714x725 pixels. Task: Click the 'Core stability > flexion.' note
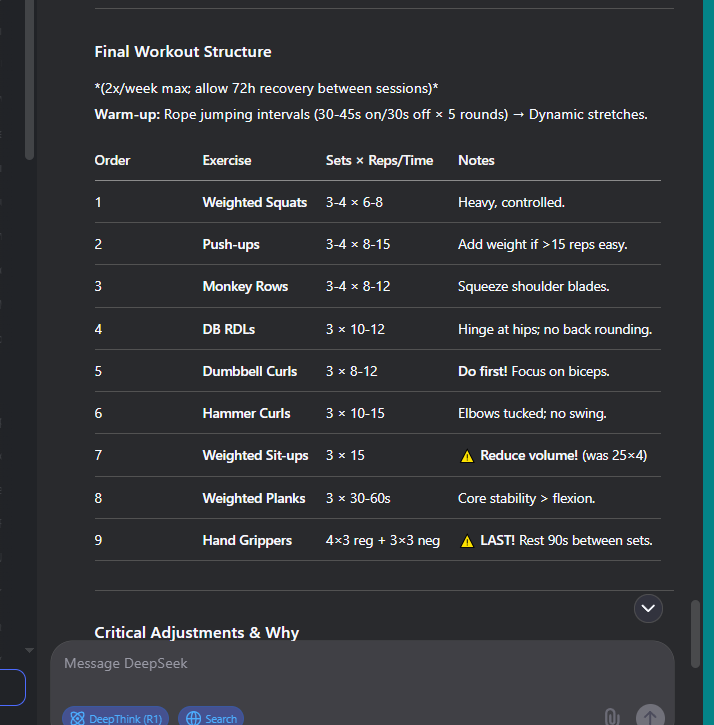point(526,498)
